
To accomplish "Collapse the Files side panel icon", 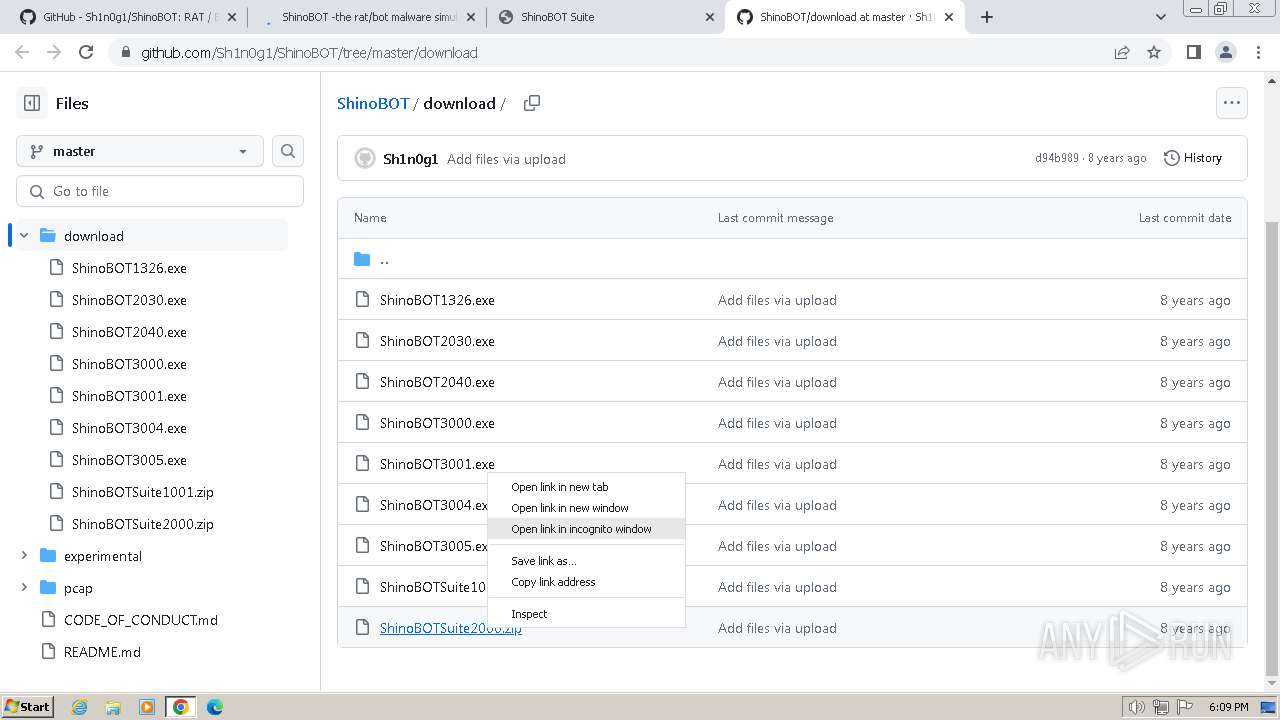I will click(32, 103).
